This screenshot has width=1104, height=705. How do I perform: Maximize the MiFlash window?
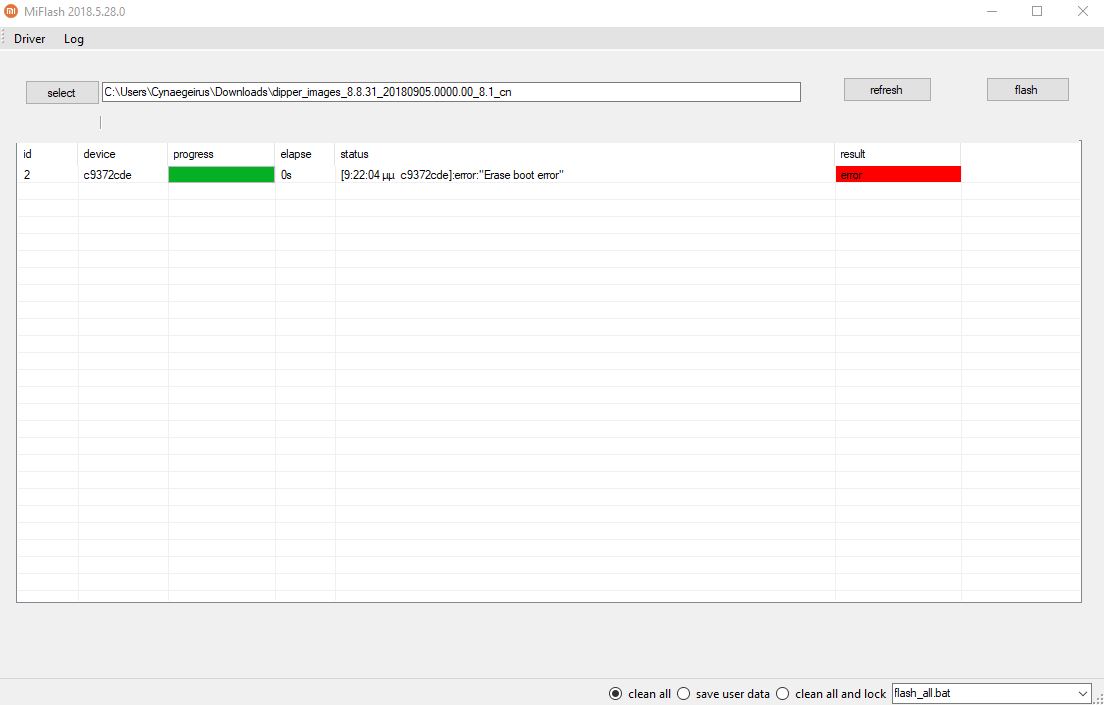point(1036,11)
